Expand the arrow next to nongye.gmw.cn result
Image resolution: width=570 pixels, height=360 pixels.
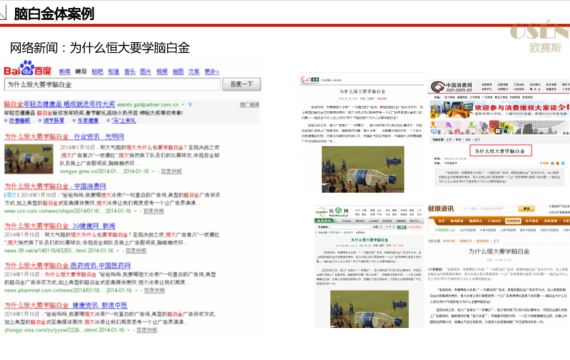[x=153, y=171]
